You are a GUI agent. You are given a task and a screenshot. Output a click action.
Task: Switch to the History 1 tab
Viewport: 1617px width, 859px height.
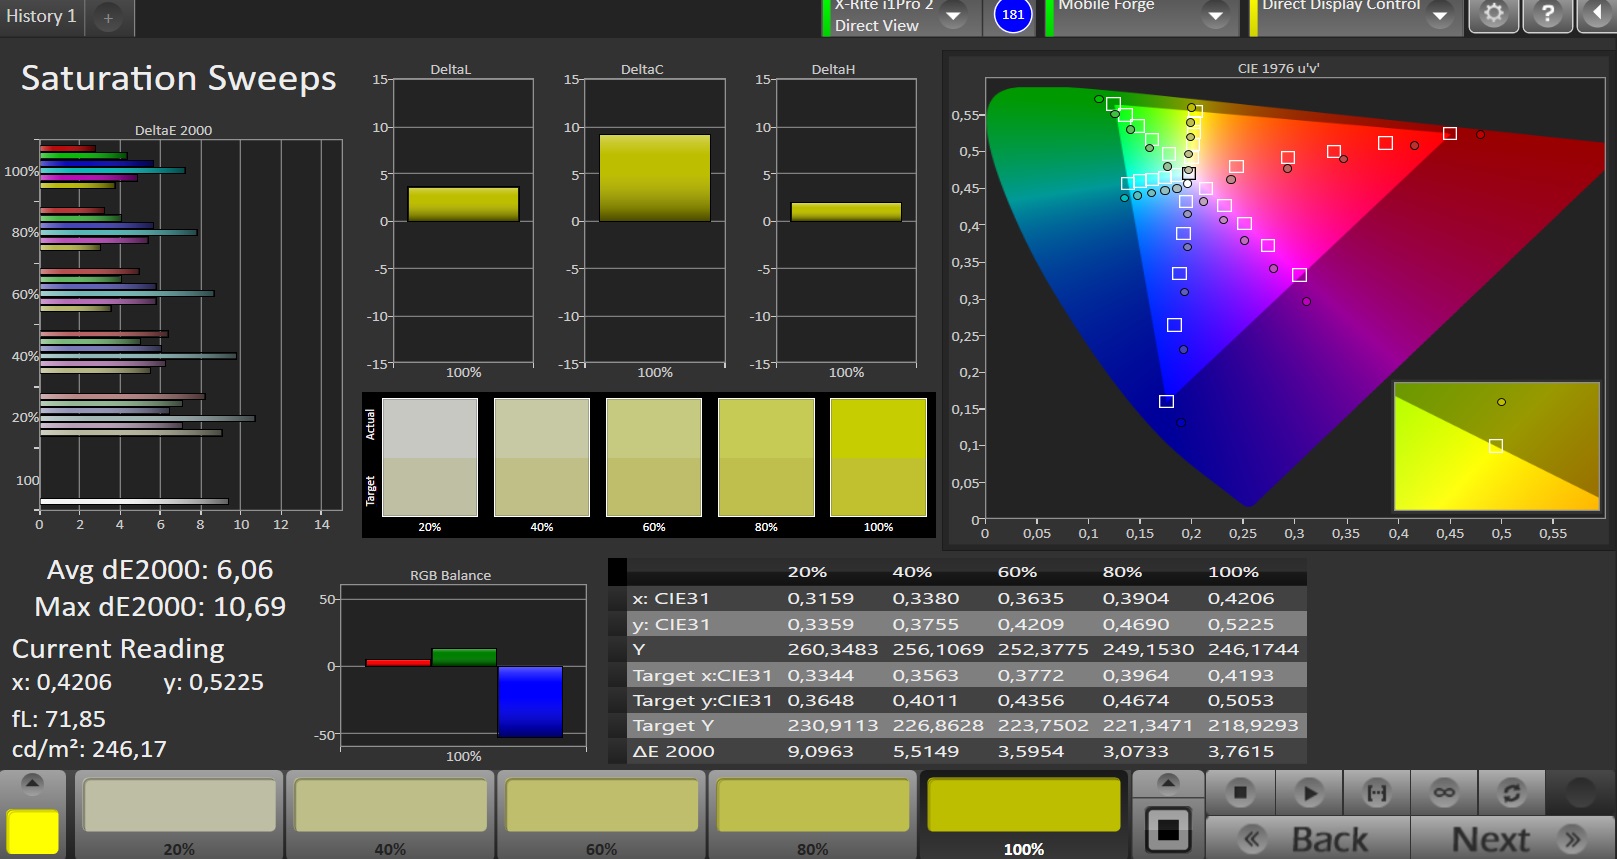[41, 16]
